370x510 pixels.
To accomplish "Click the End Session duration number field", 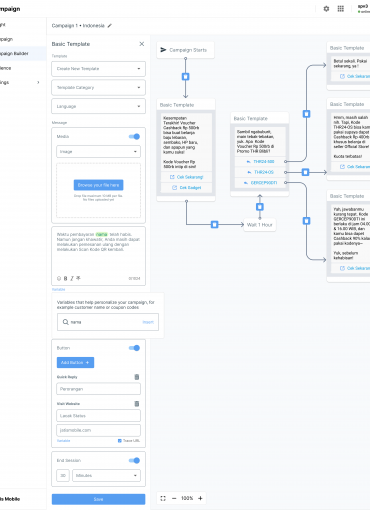I will click(63, 476).
